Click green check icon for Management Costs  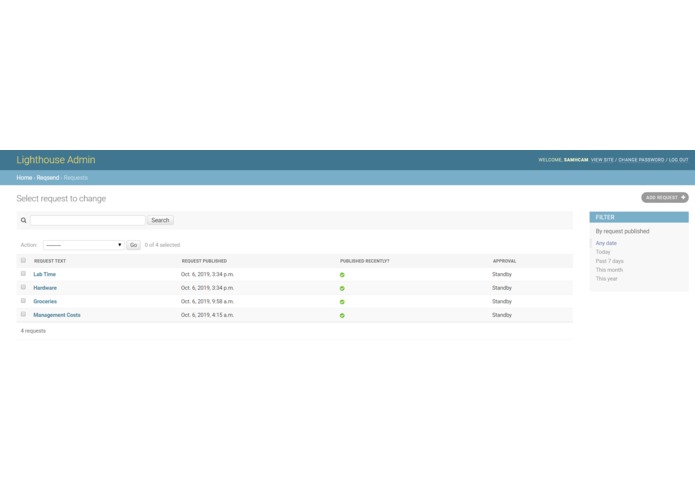[x=342, y=315]
